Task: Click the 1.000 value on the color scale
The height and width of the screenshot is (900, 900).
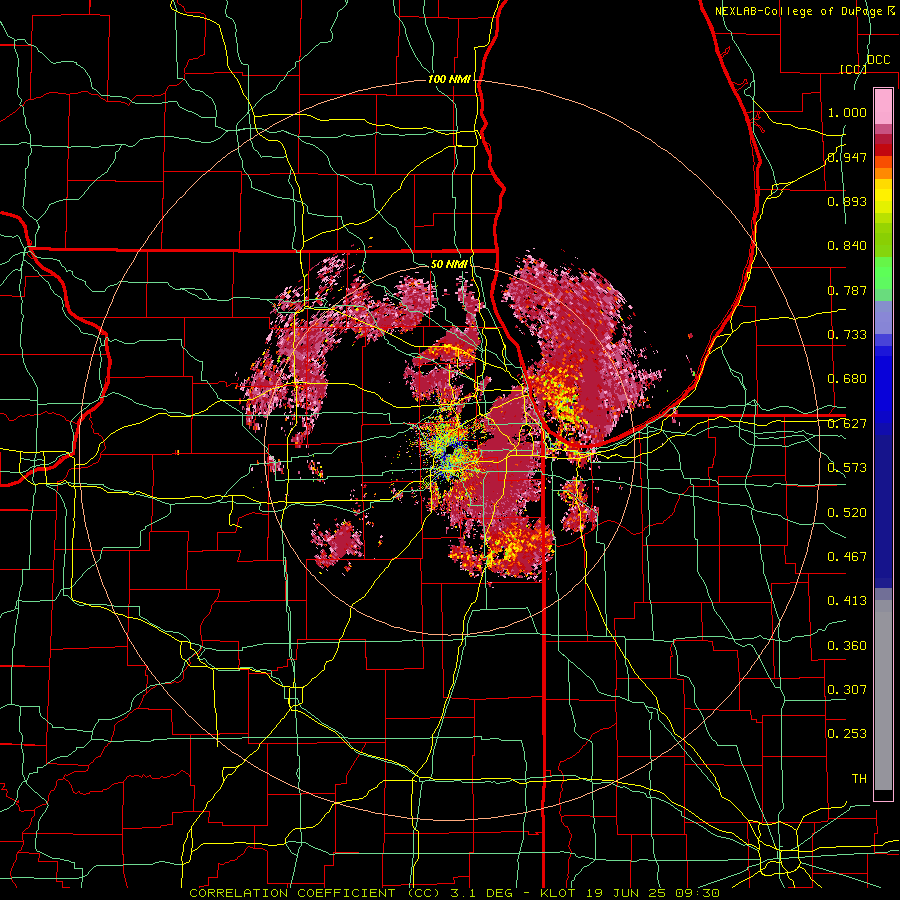Action: coord(847,112)
